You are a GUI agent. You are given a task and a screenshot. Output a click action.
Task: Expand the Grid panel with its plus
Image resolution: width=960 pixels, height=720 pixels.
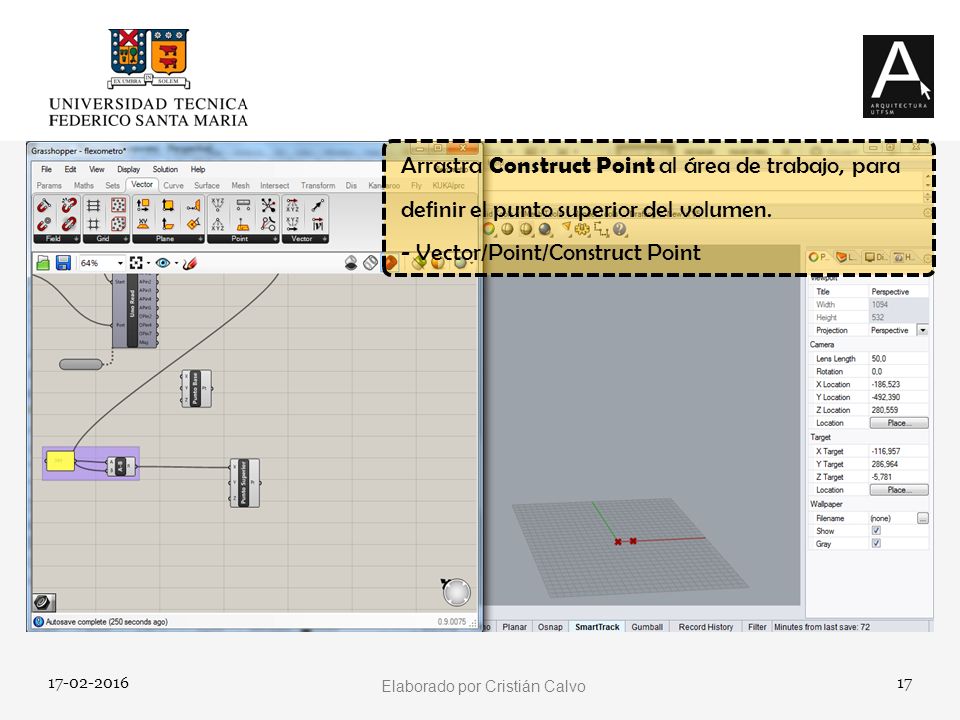pyautogui.click(x=126, y=239)
